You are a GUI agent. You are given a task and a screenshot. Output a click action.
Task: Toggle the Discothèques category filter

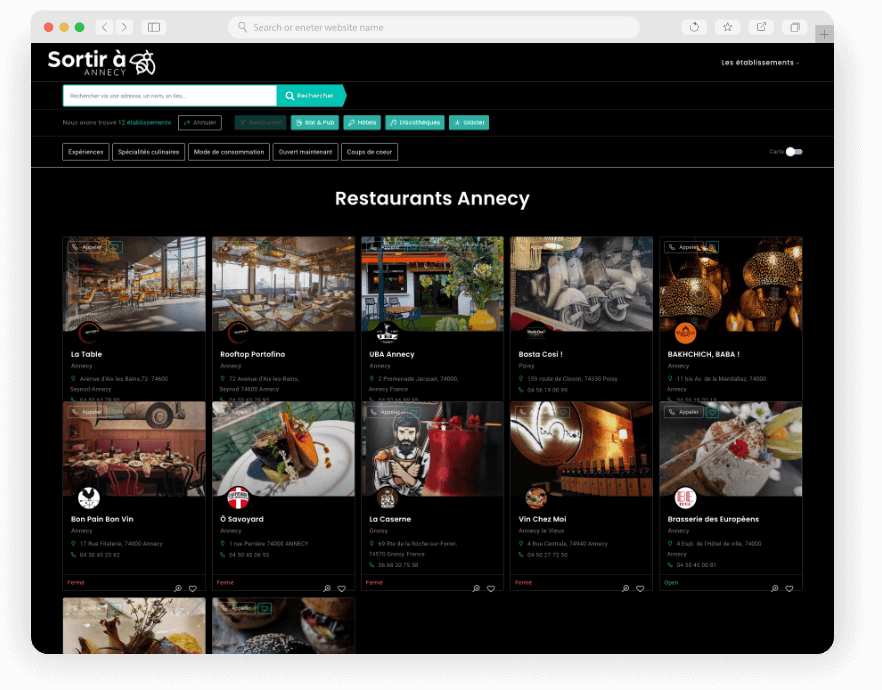click(x=415, y=123)
